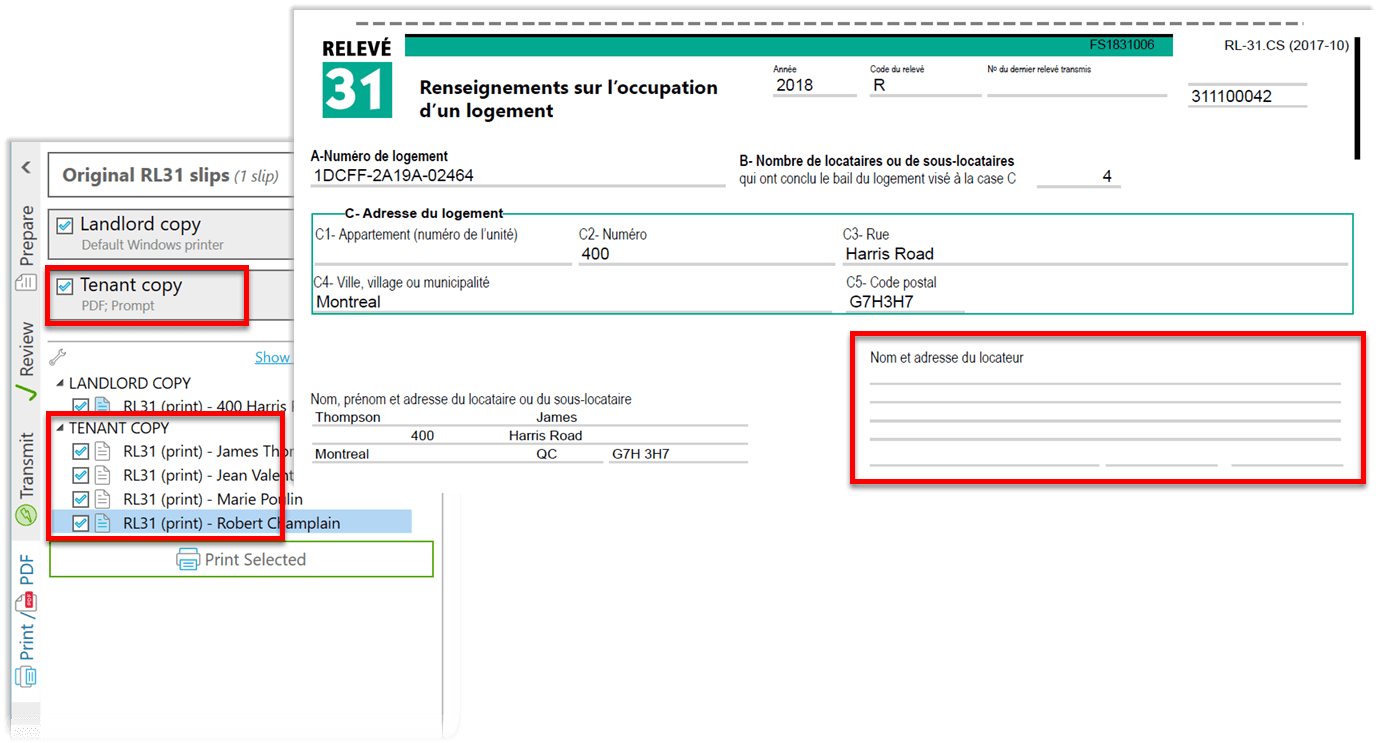
Task: Select the RL31 (print) - Robert Champlain row
Action: pos(231,523)
